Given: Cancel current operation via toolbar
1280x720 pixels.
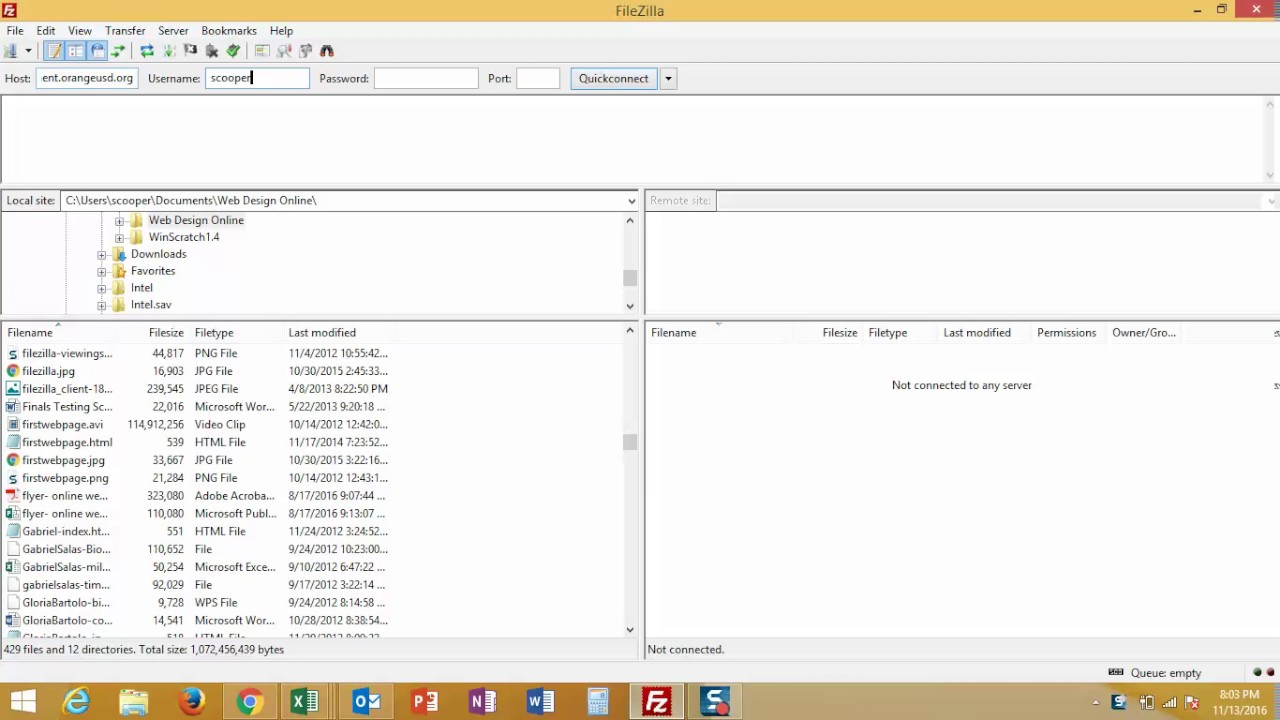Looking at the screenshot, I should (190, 51).
